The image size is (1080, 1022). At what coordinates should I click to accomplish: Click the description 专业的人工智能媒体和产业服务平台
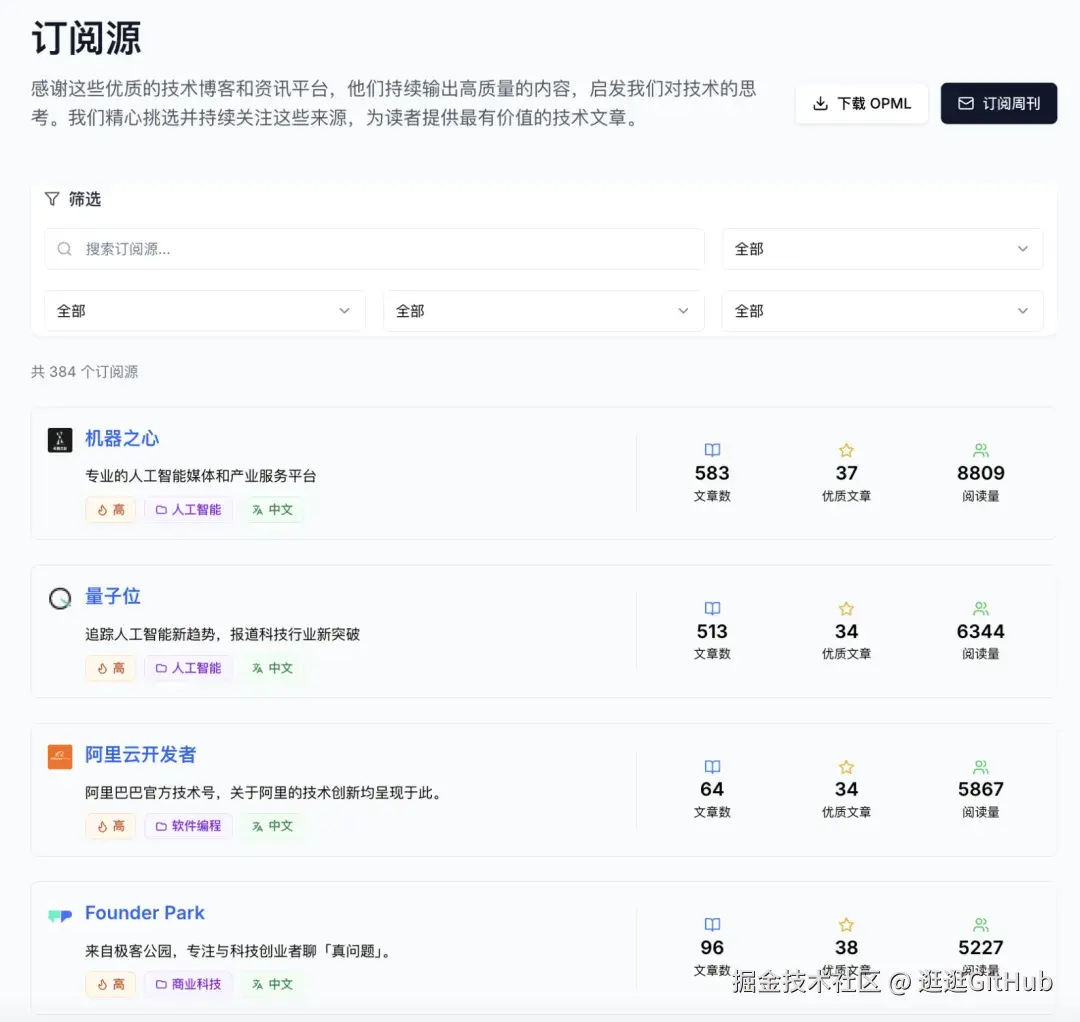coord(200,476)
